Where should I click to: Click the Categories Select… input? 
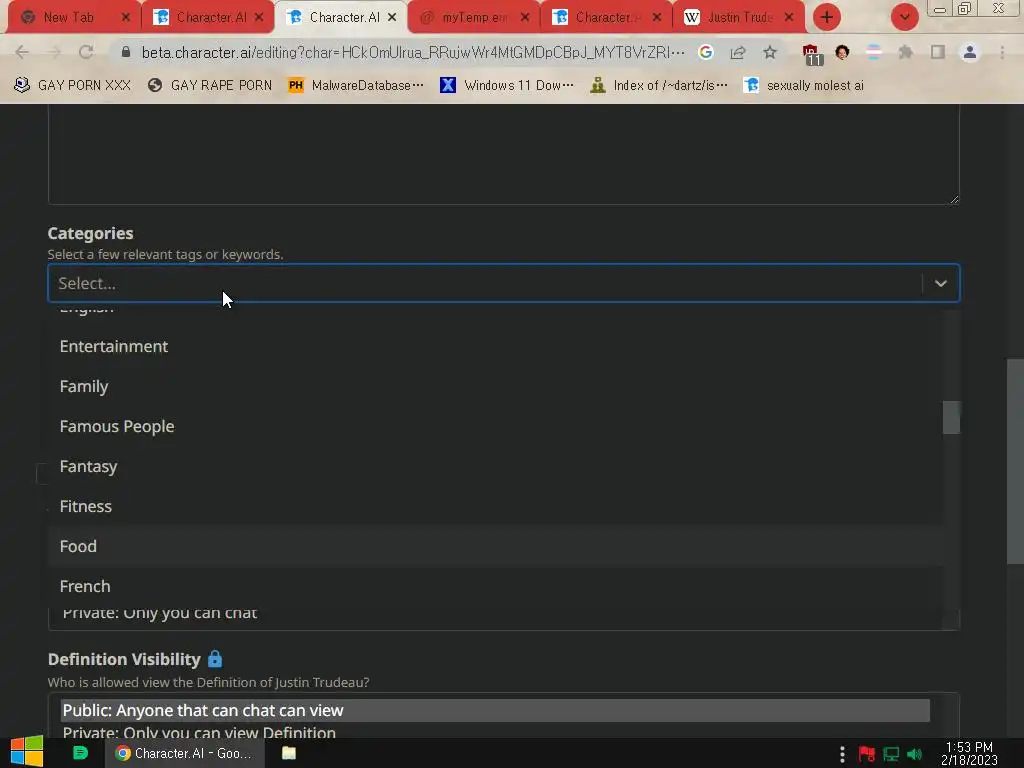point(483,283)
